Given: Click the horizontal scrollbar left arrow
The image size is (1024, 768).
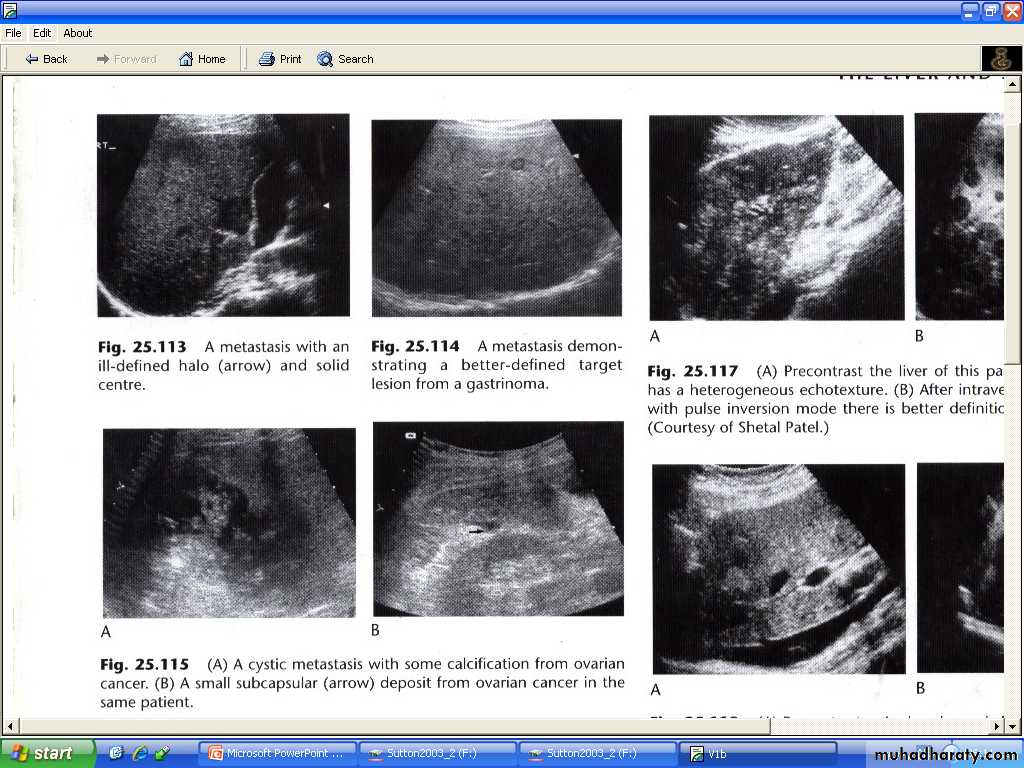Looking at the screenshot, I should pyautogui.click(x=12, y=726).
